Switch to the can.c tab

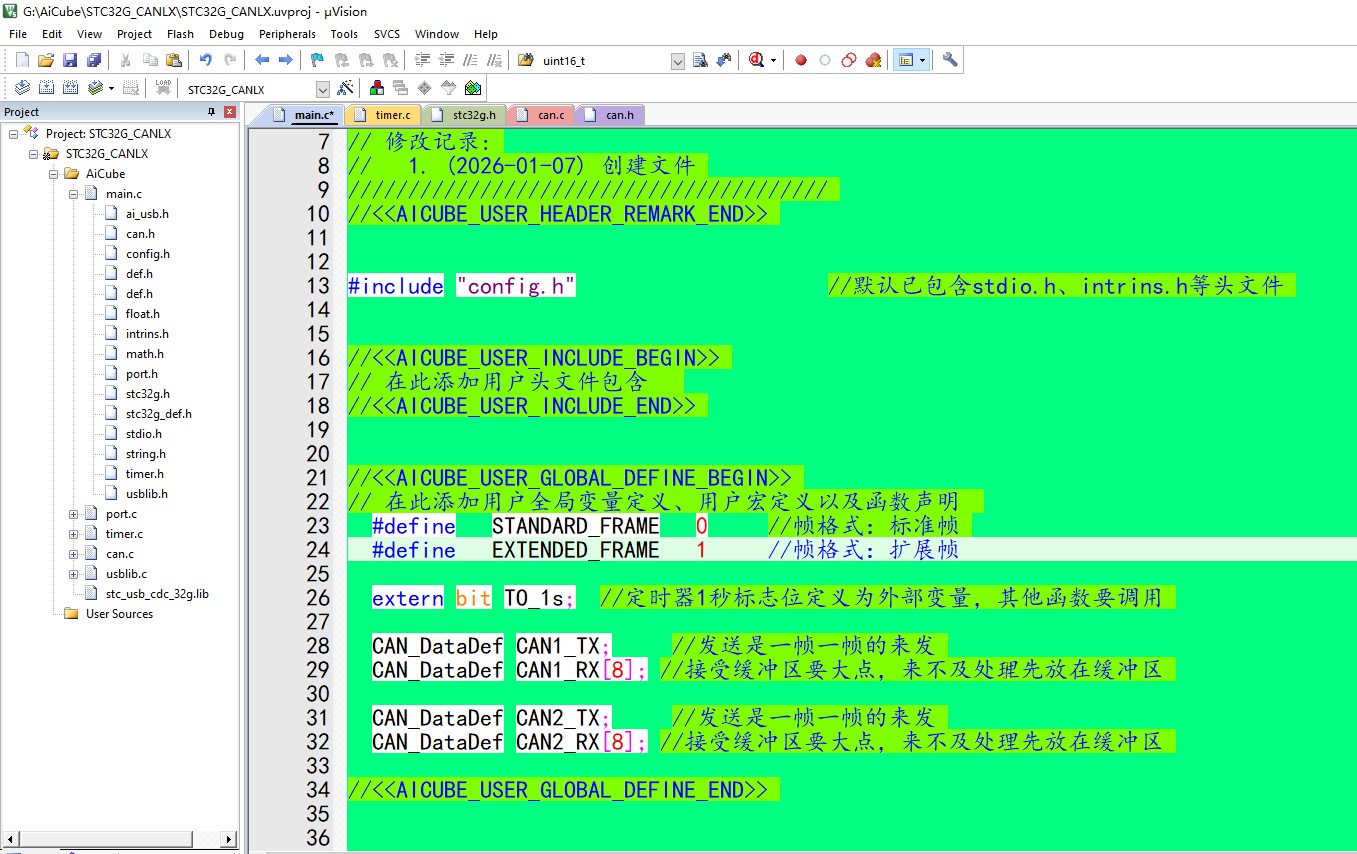(550, 115)
